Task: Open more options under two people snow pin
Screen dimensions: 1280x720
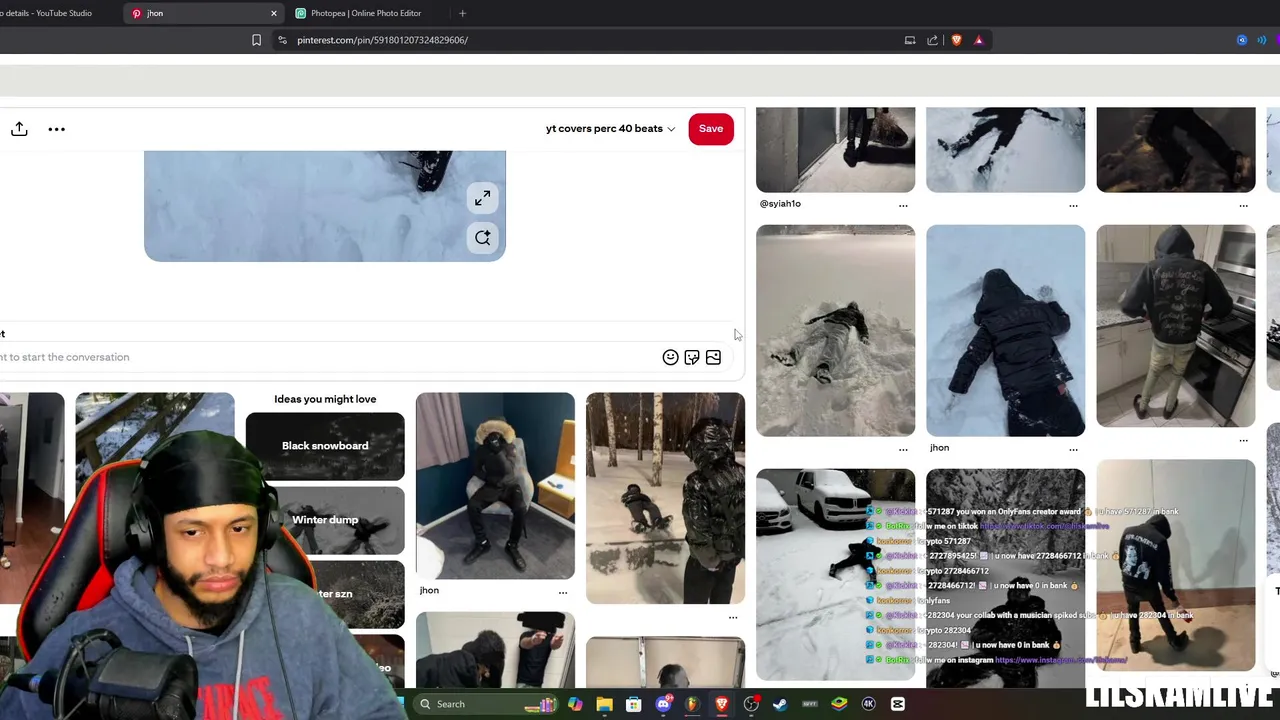Action: pyautogui.click(x=733, y=618)
